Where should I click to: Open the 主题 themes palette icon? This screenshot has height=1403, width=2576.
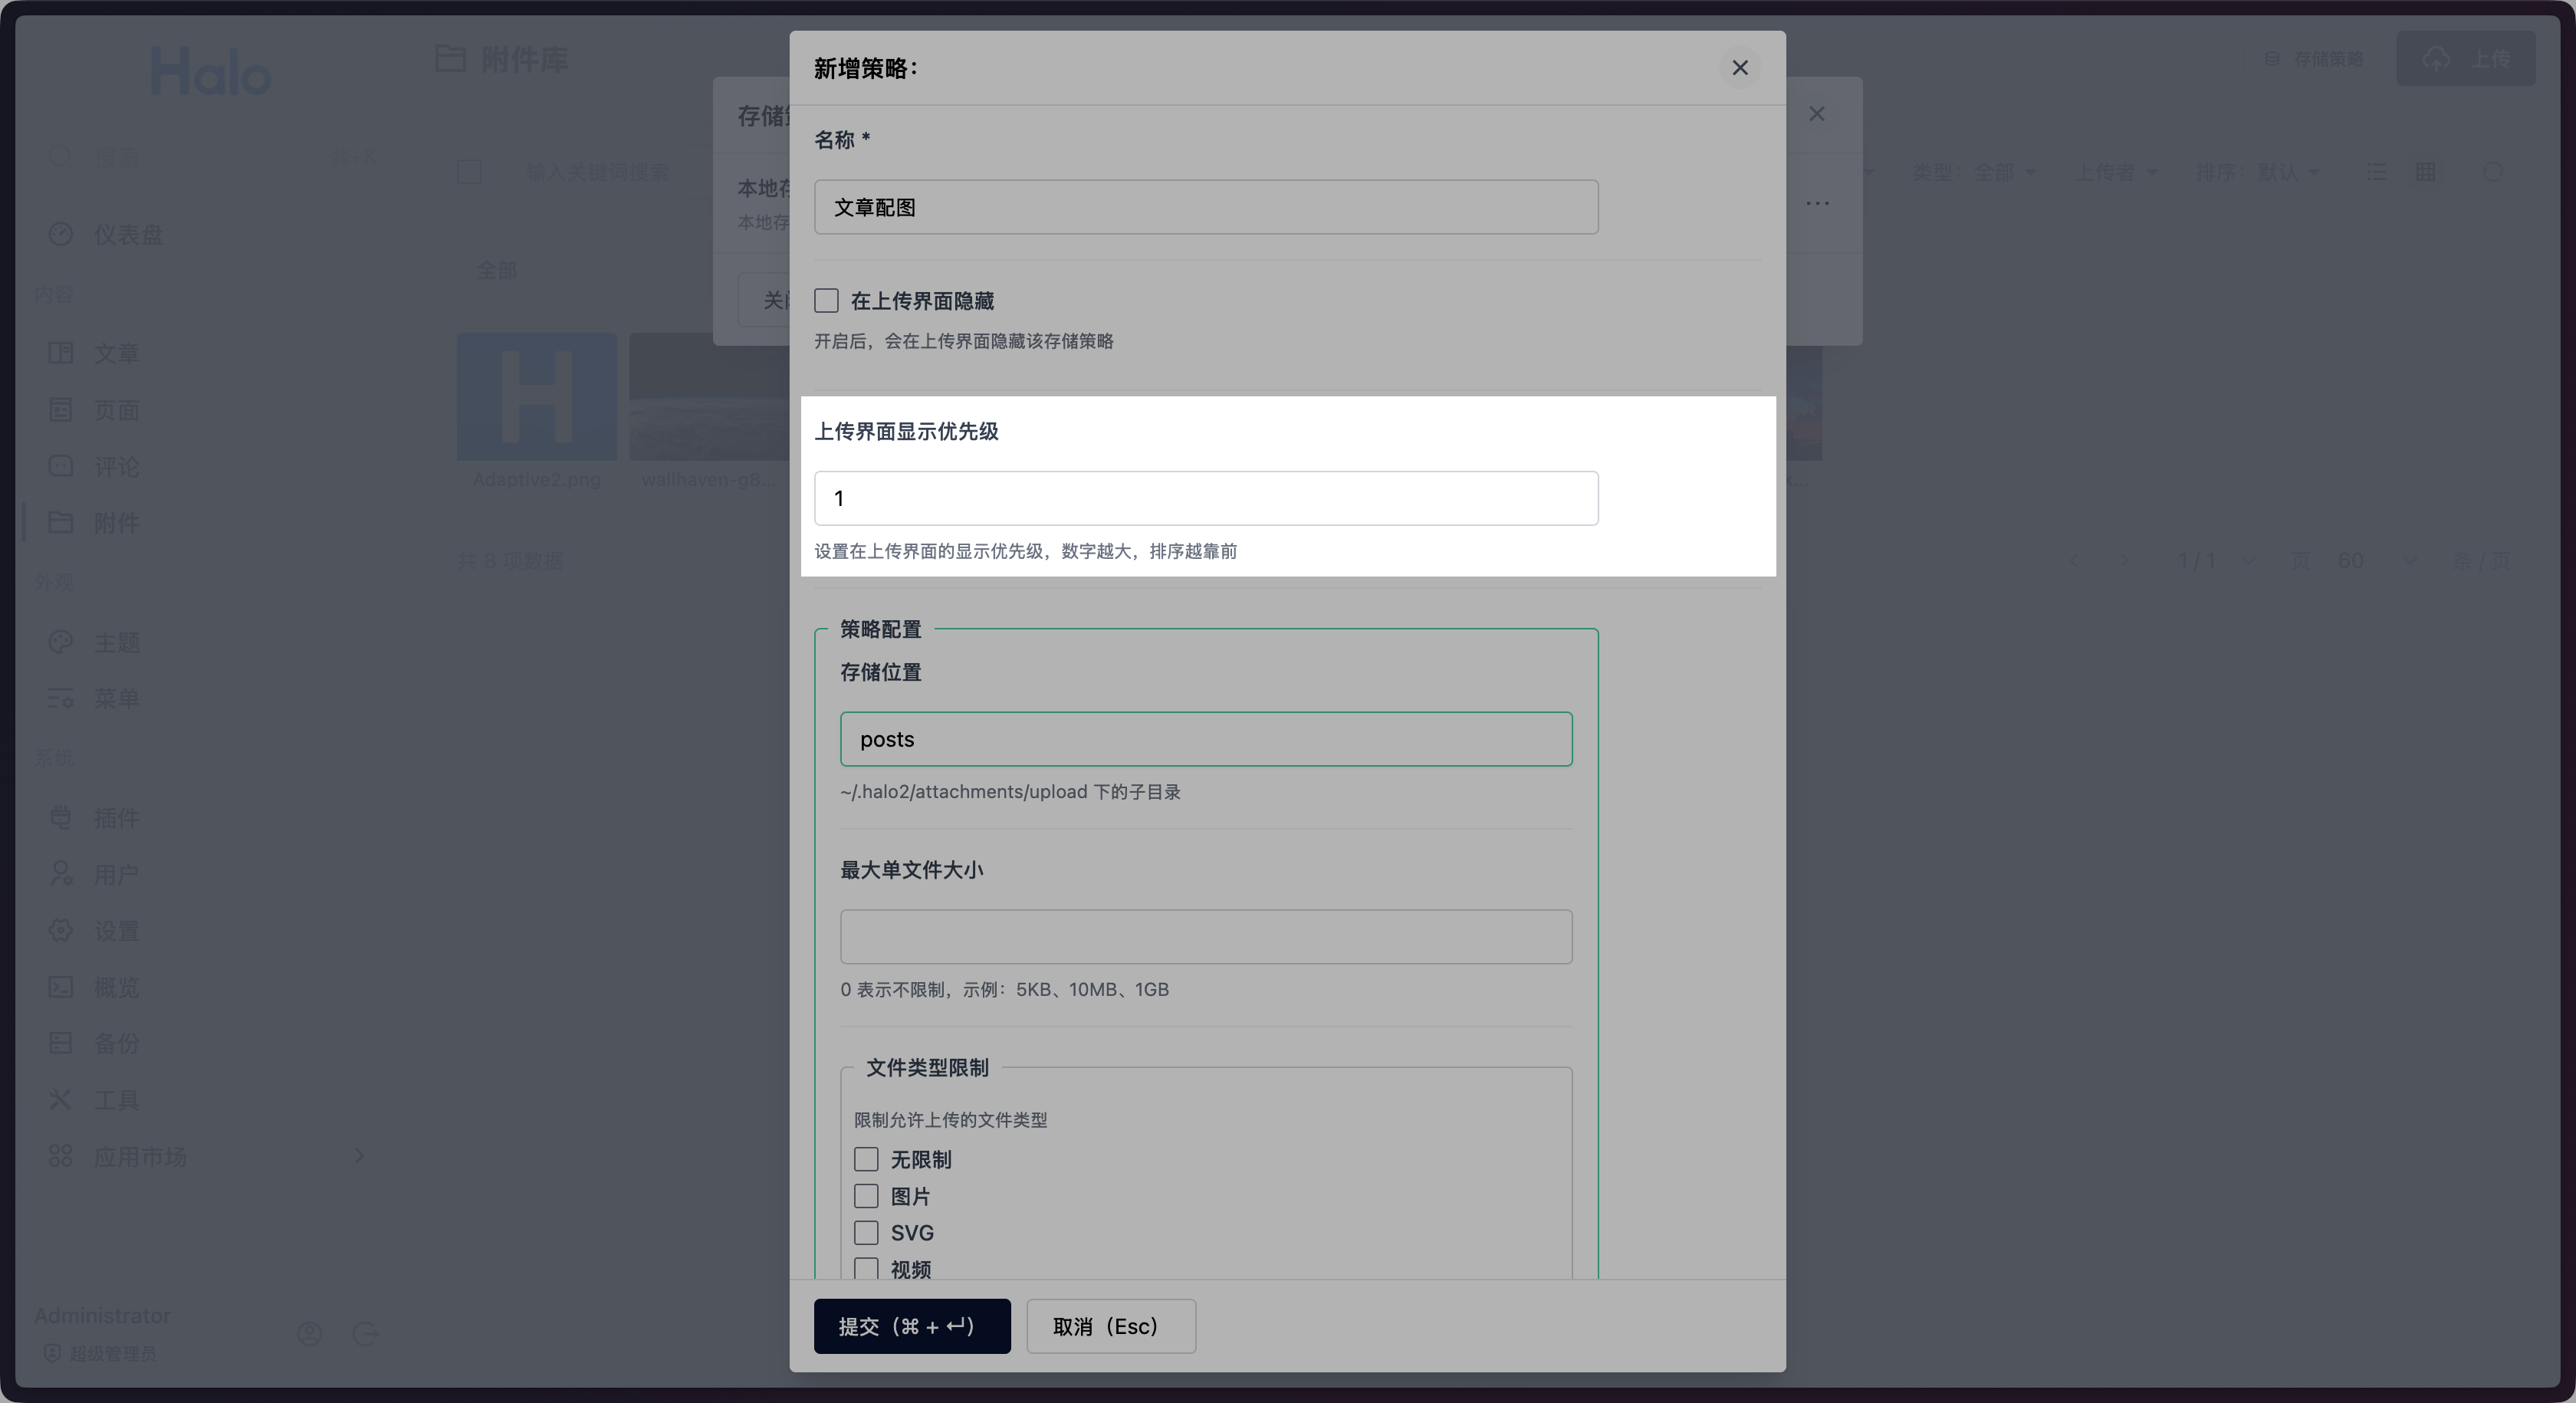tap(61, 641)
